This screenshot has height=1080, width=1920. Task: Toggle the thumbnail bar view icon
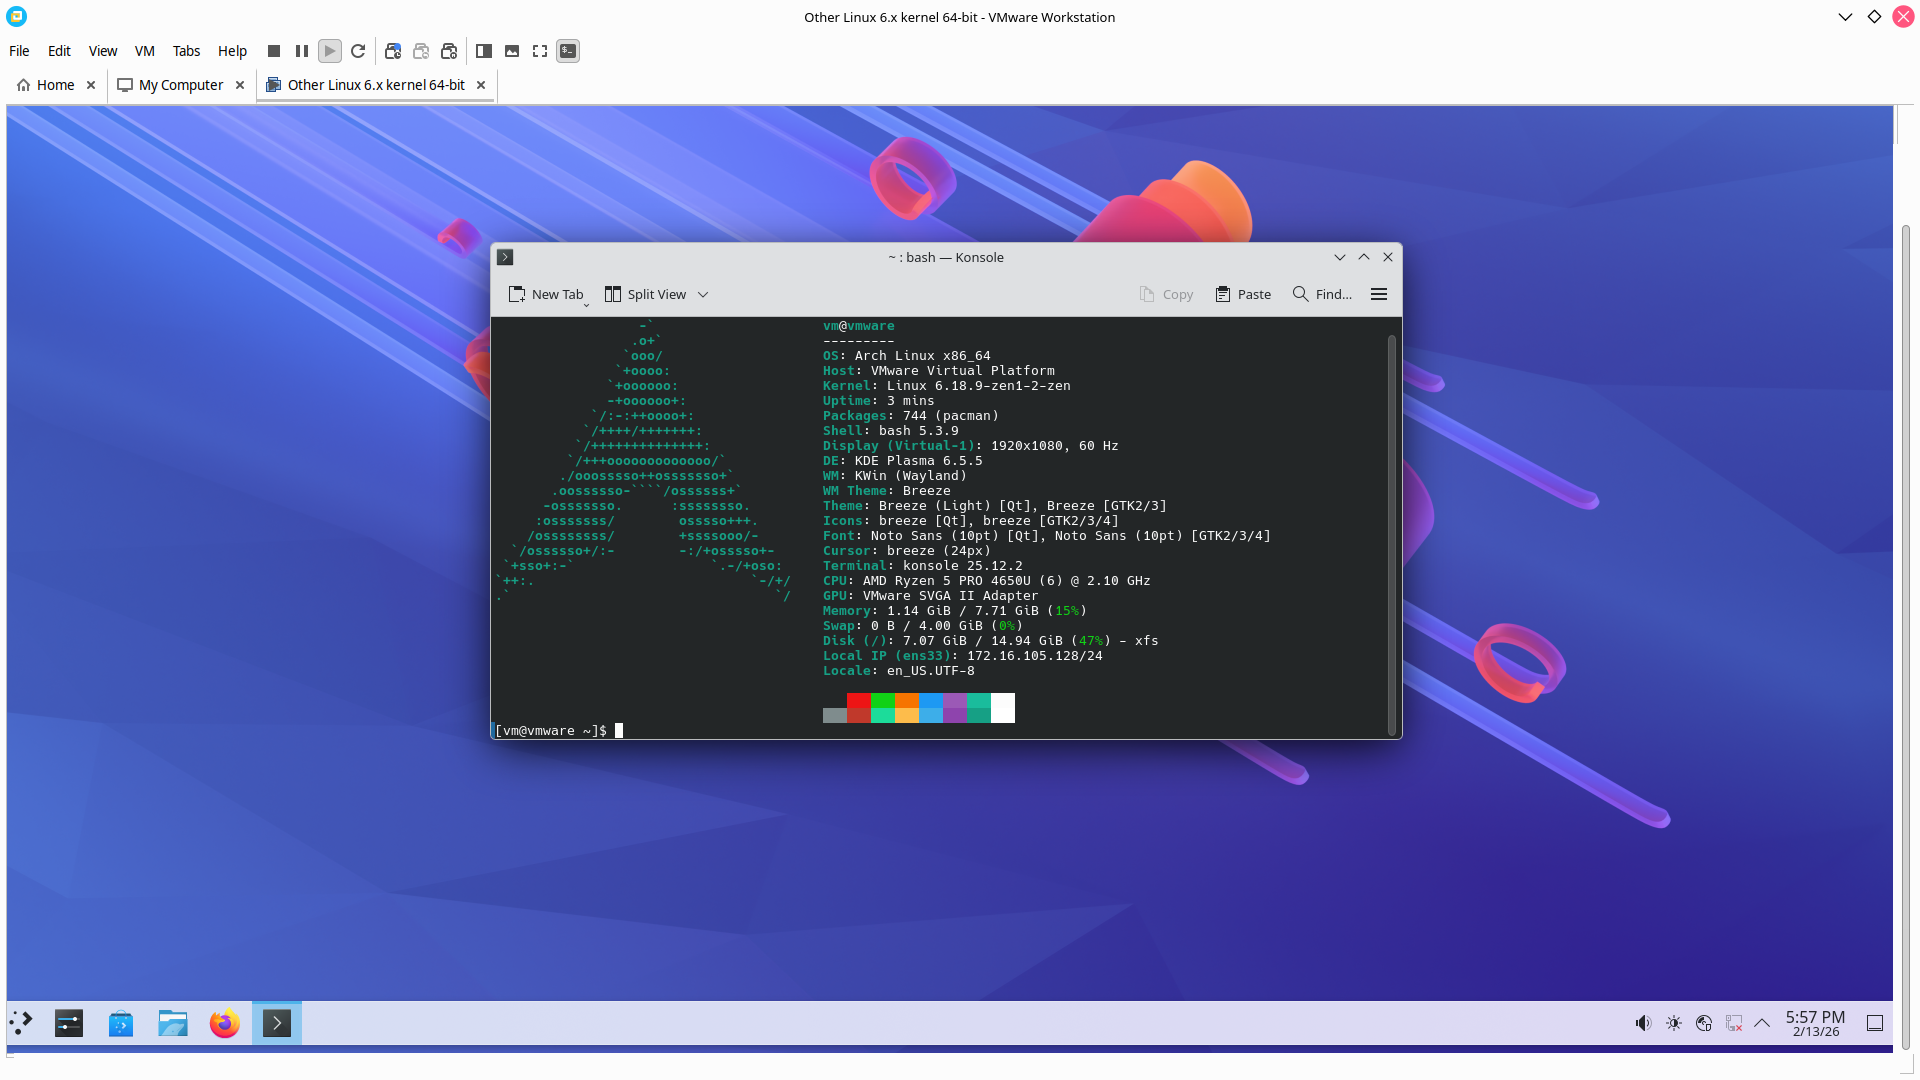click(x=512, y=51)
